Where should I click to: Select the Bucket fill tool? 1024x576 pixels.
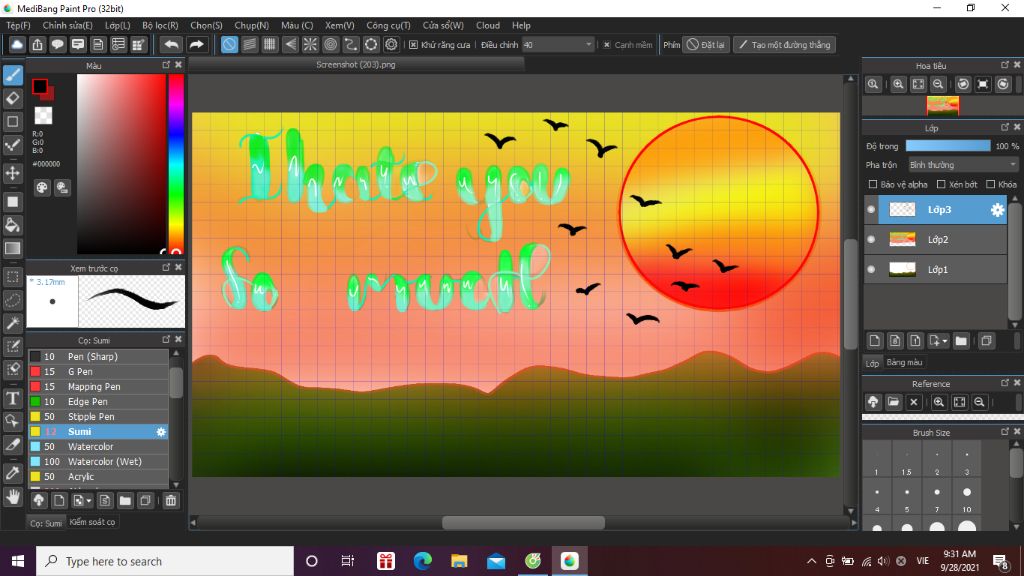click(x=12, y=225)
